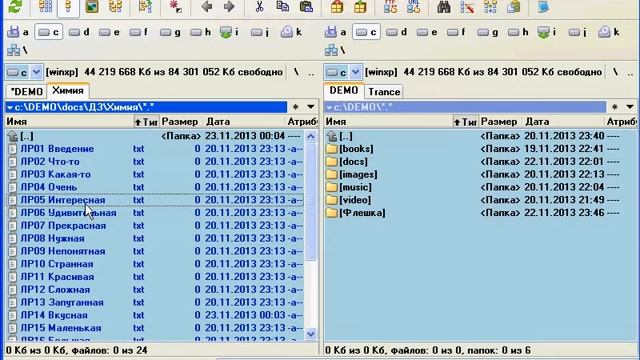
Task: Activate drive h button in right drive bar
Action: 518,32
